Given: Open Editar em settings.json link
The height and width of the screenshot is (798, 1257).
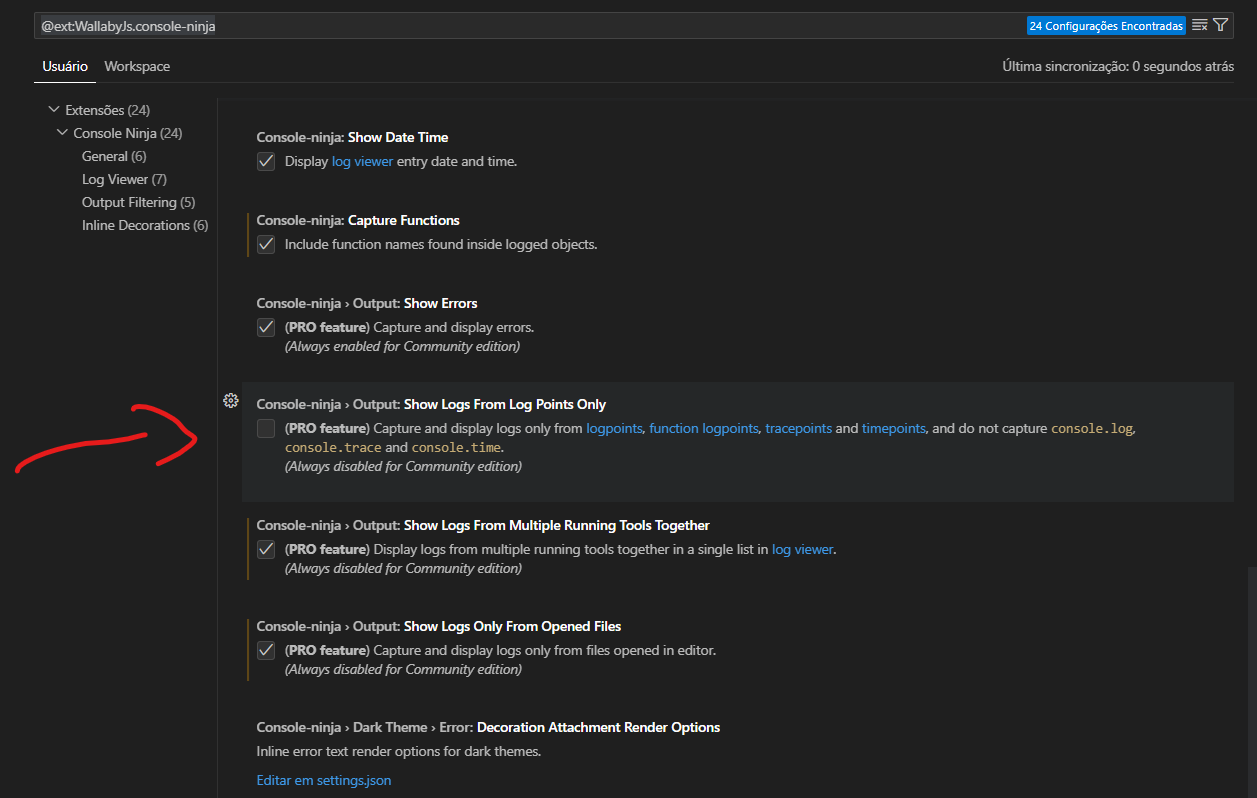Looking at the screenshot, I should [323, 779].
